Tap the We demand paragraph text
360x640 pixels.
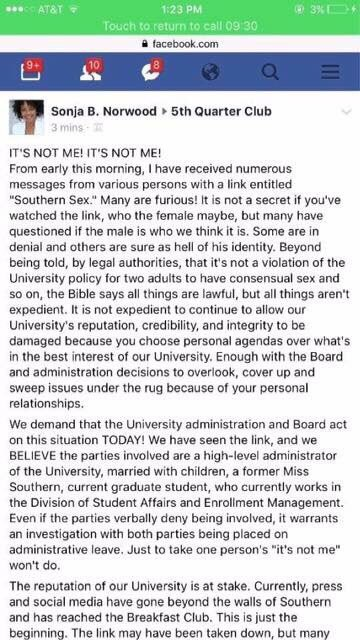click(x=178, y=495)
